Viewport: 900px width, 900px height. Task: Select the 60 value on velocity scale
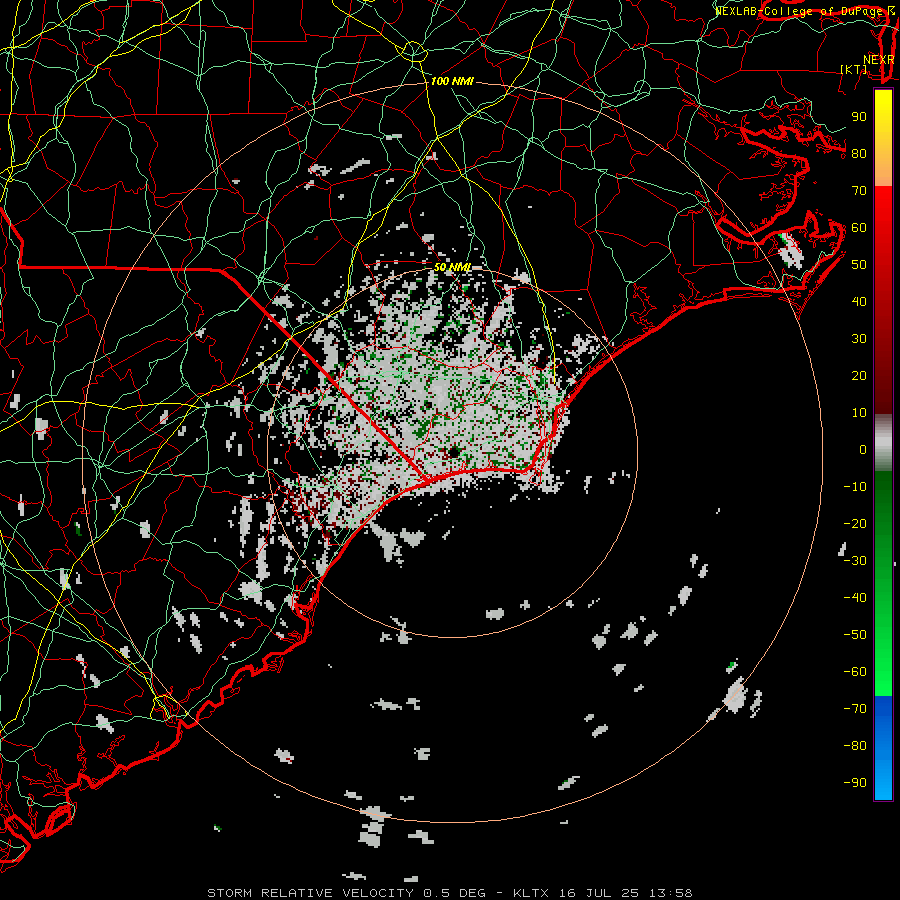click(x=859, y=227)
